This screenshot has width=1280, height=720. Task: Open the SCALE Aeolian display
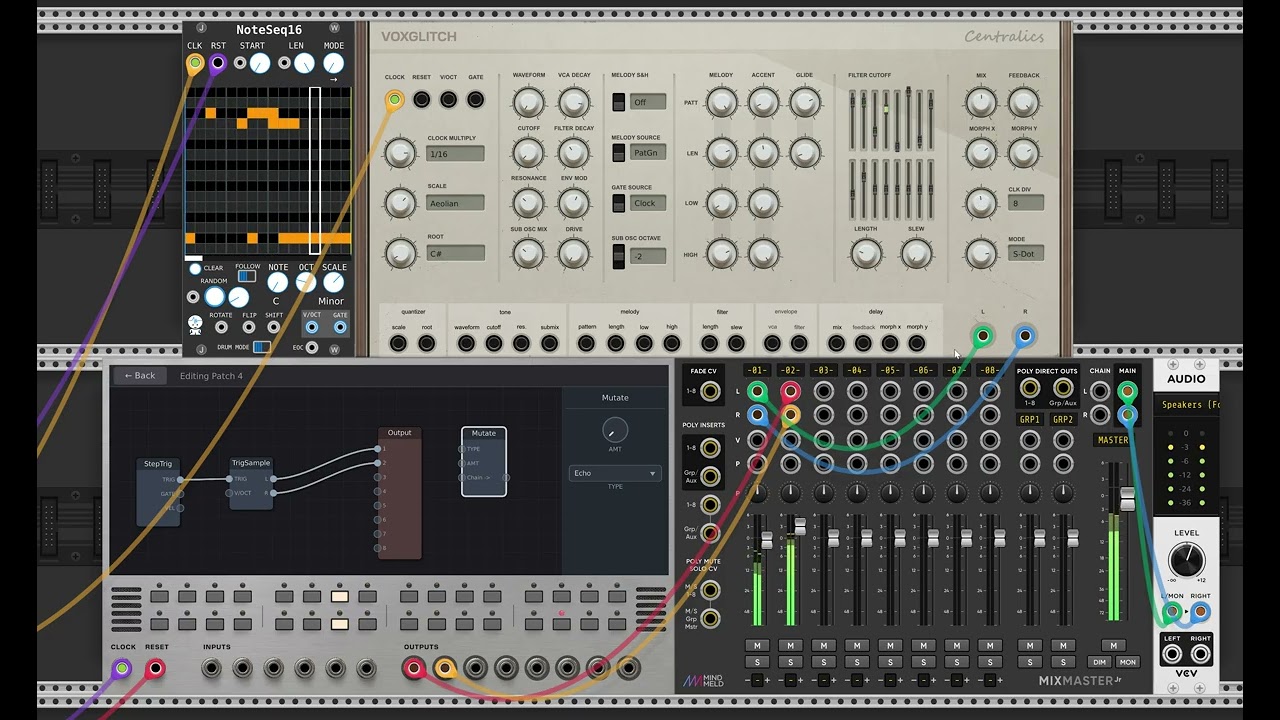point(455,203)
